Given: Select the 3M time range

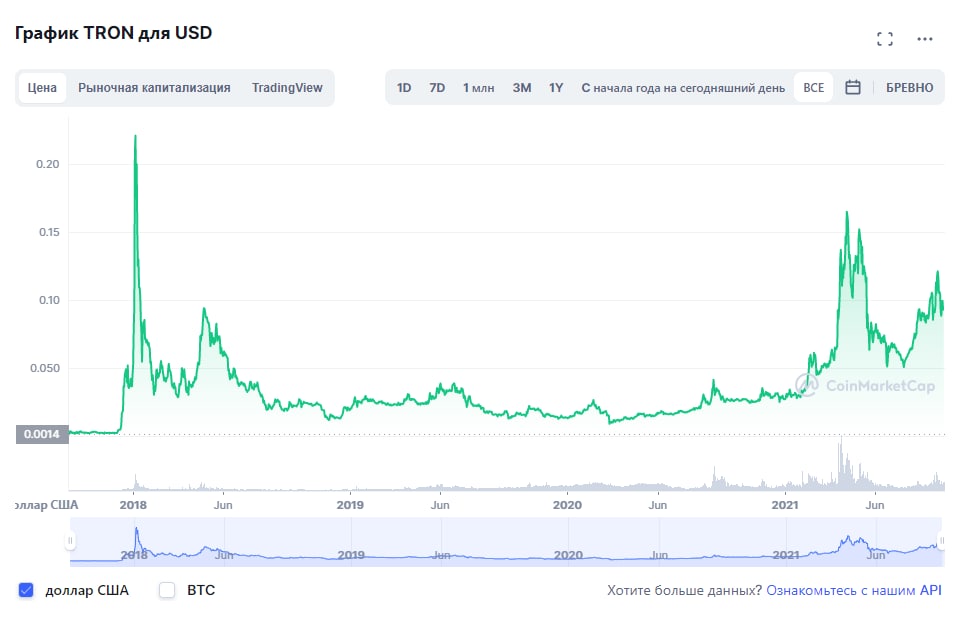Looking at the screenshot, I should (521, 88).
